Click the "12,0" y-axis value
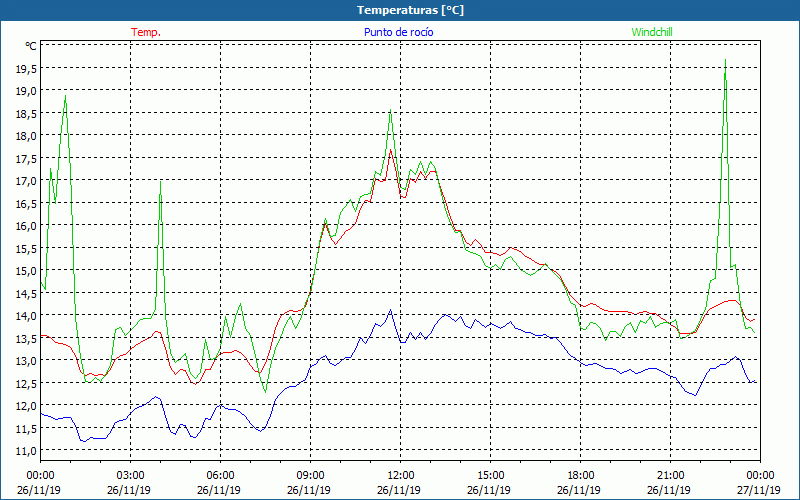The image size is (800, 500). (27, 405)
